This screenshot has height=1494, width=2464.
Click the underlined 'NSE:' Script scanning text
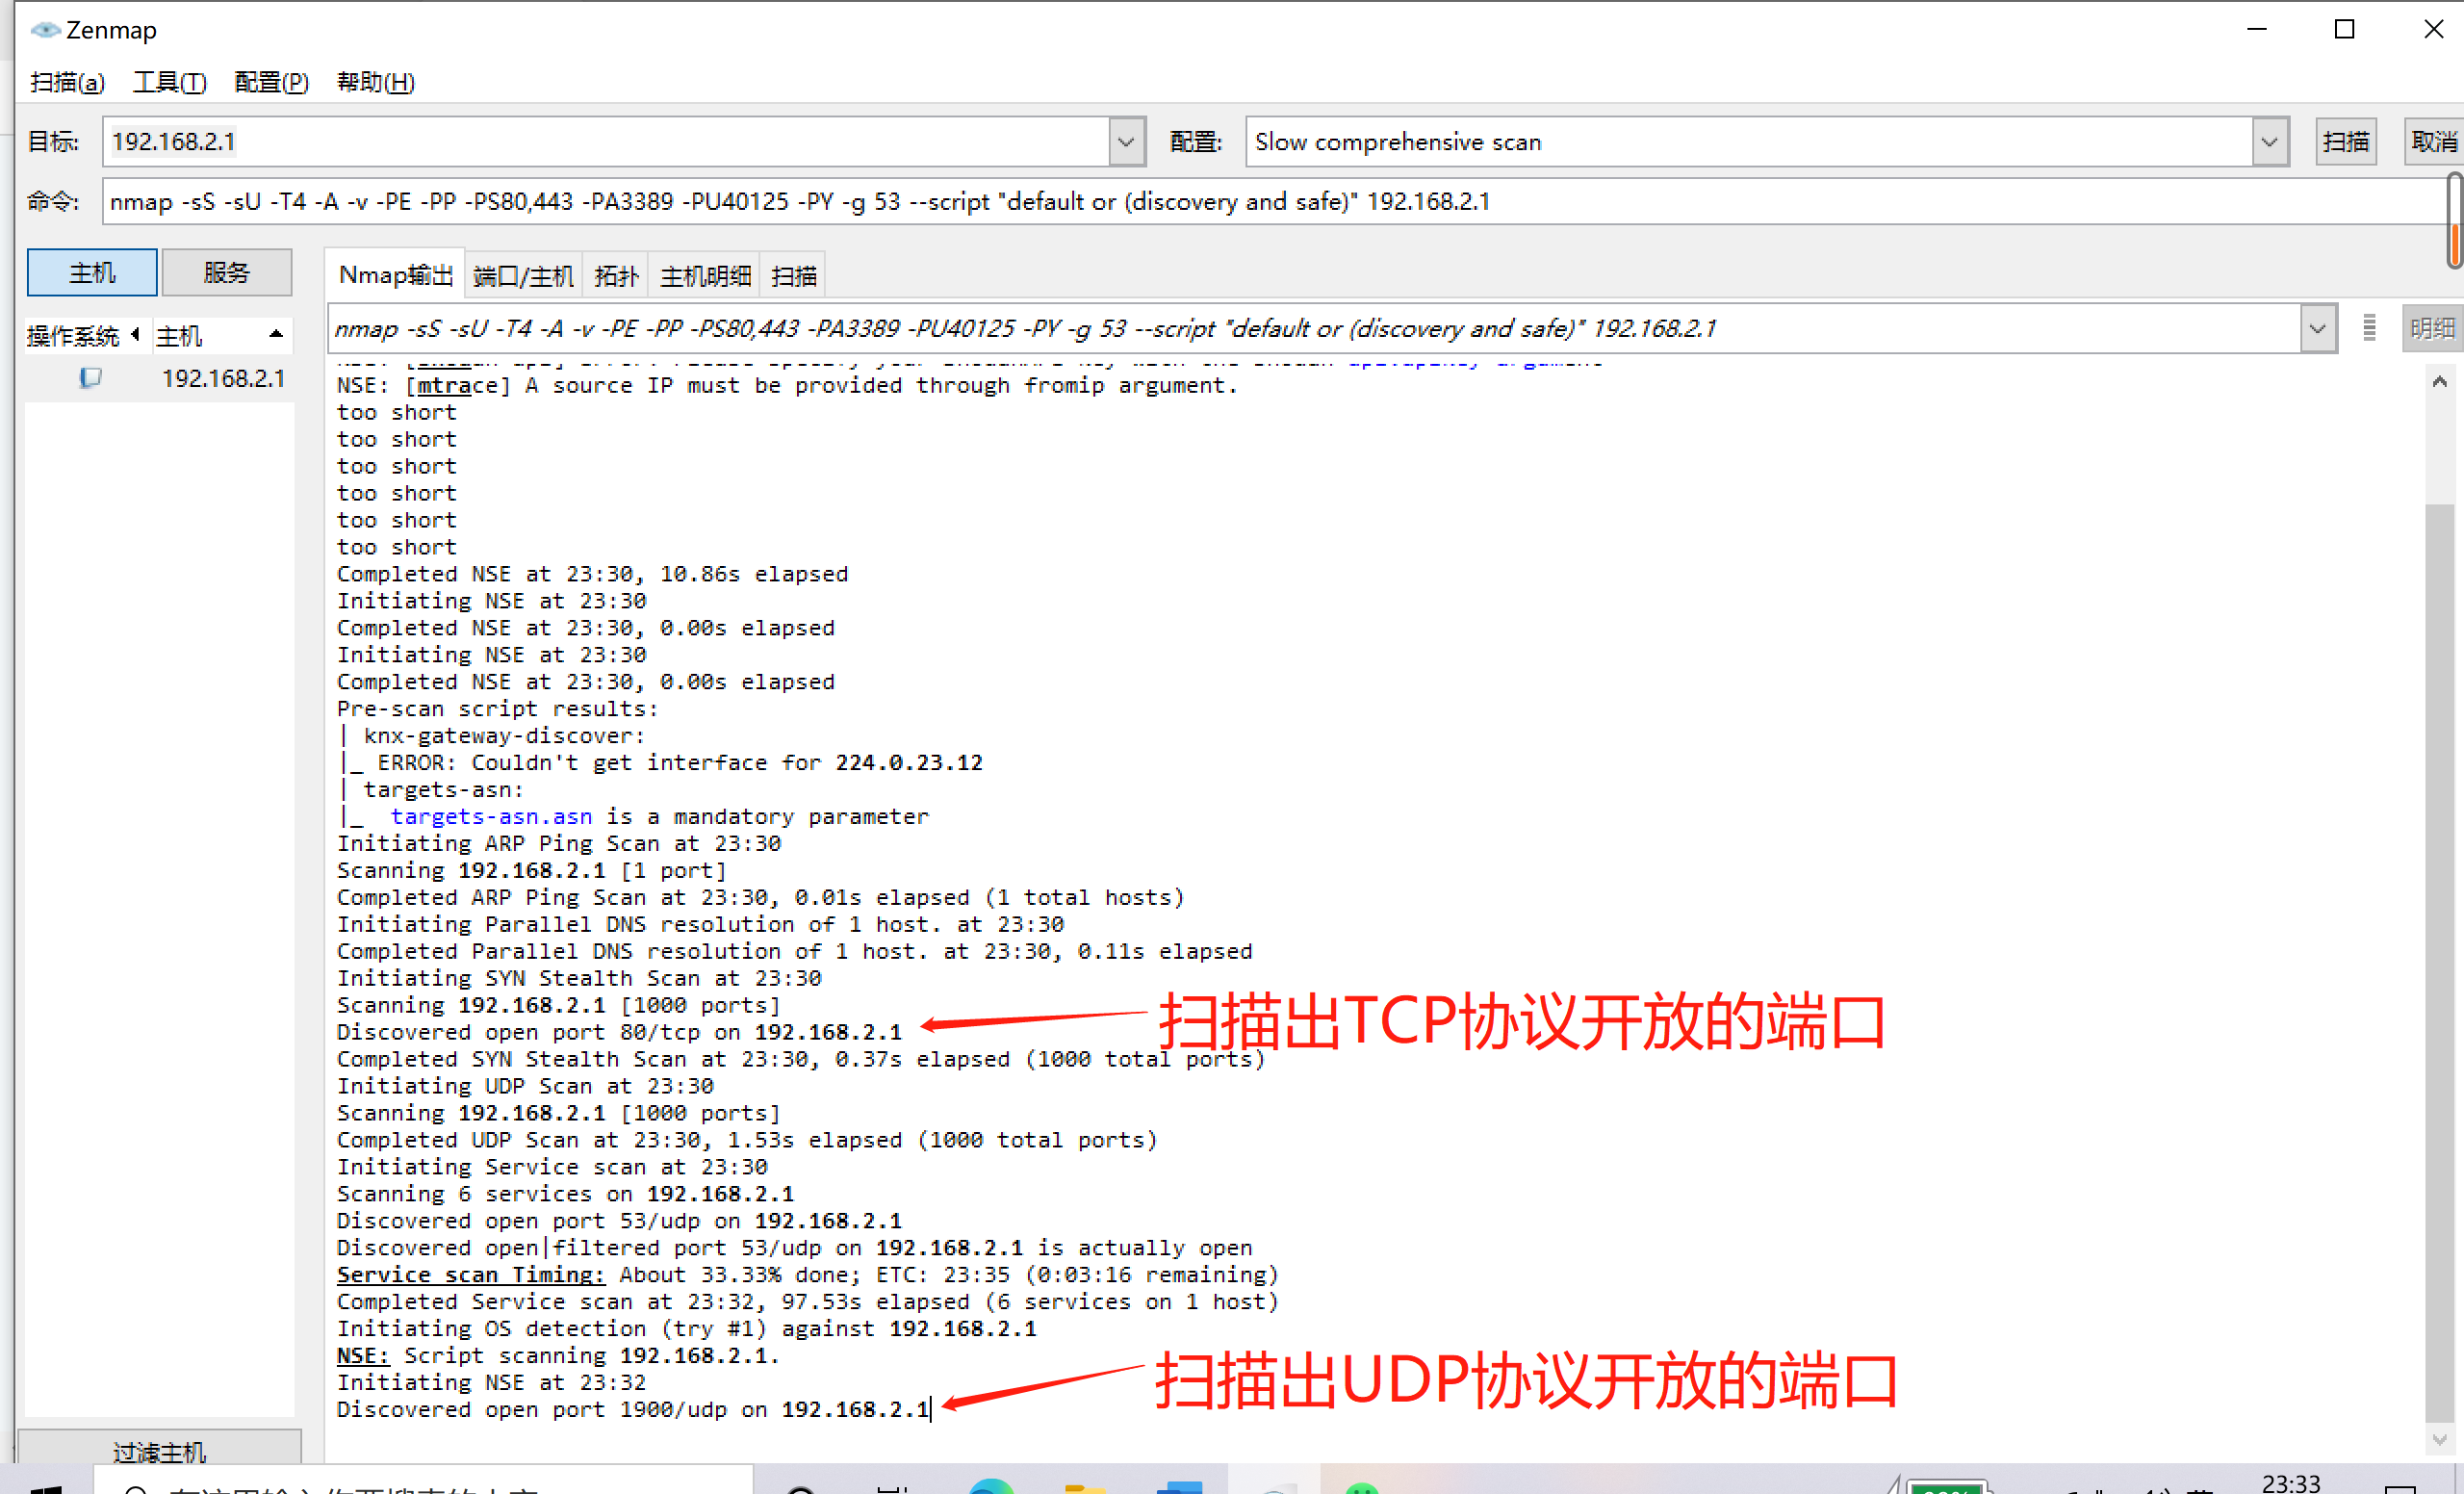[x=362, y=1355]
